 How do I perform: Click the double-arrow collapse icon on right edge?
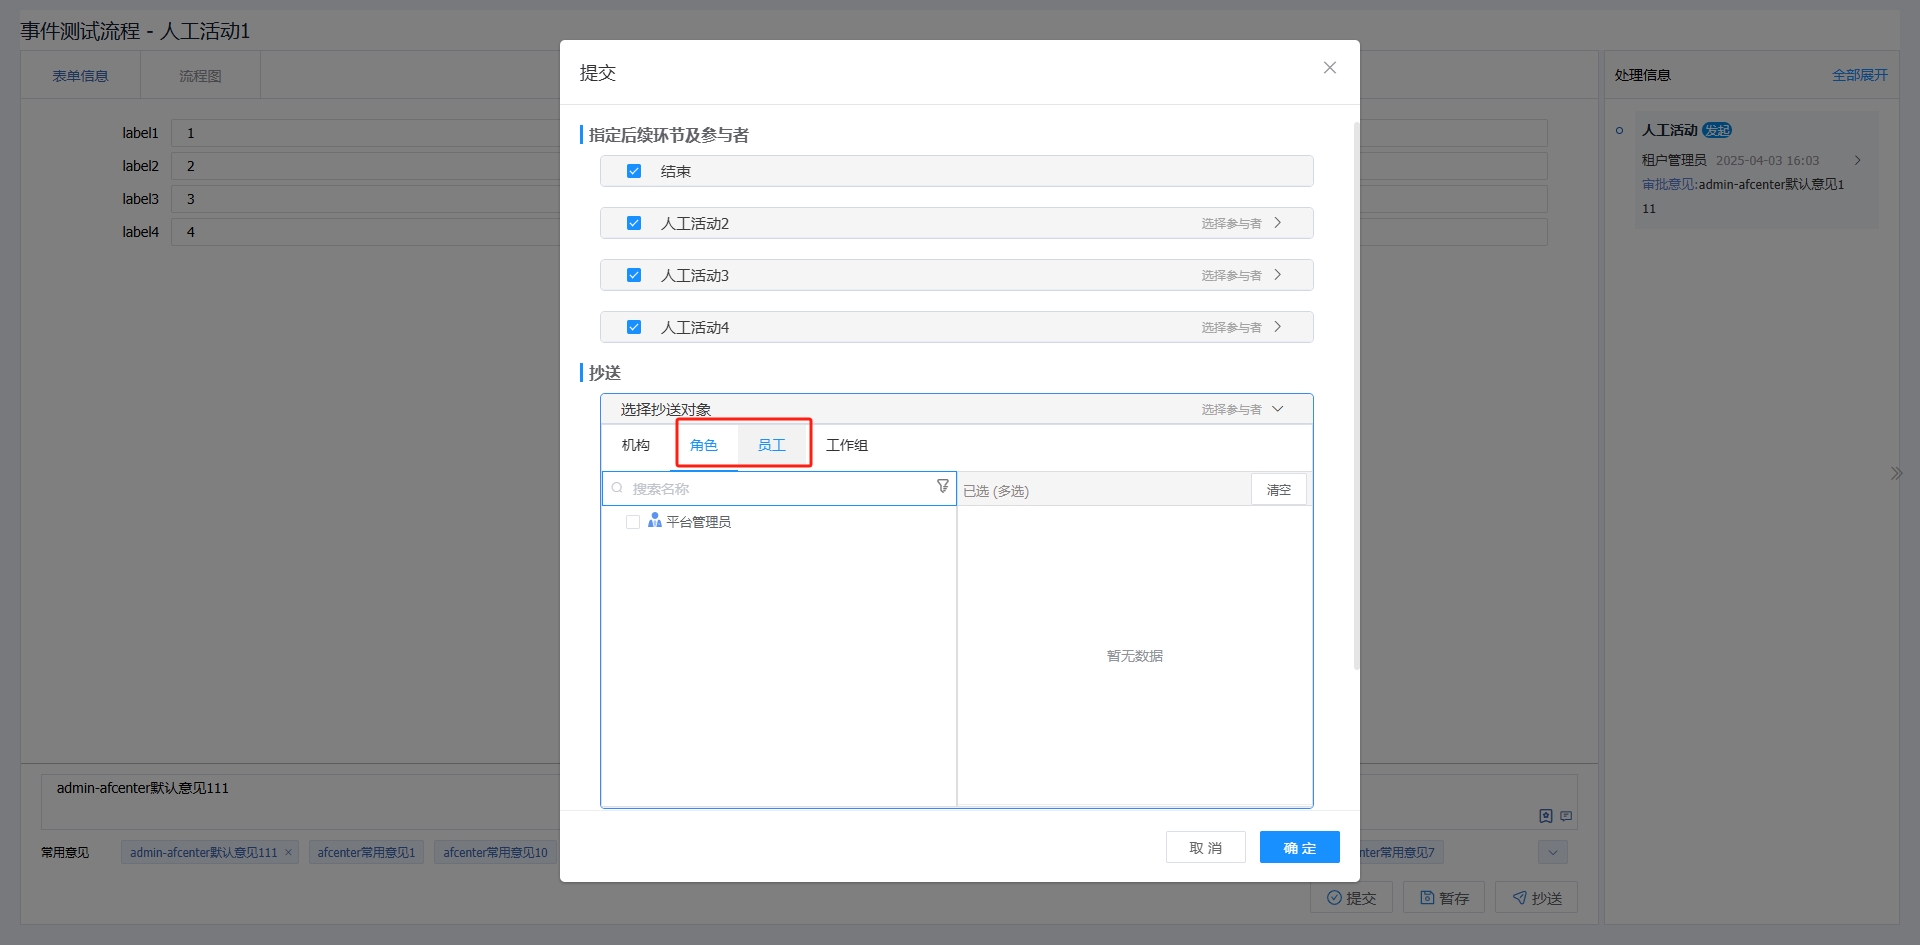coord(1896,473)
